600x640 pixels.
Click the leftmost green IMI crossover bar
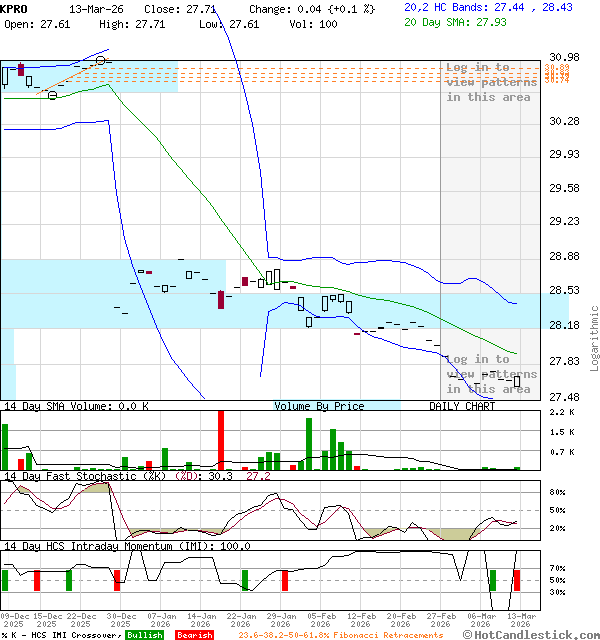tap(5, 580)
